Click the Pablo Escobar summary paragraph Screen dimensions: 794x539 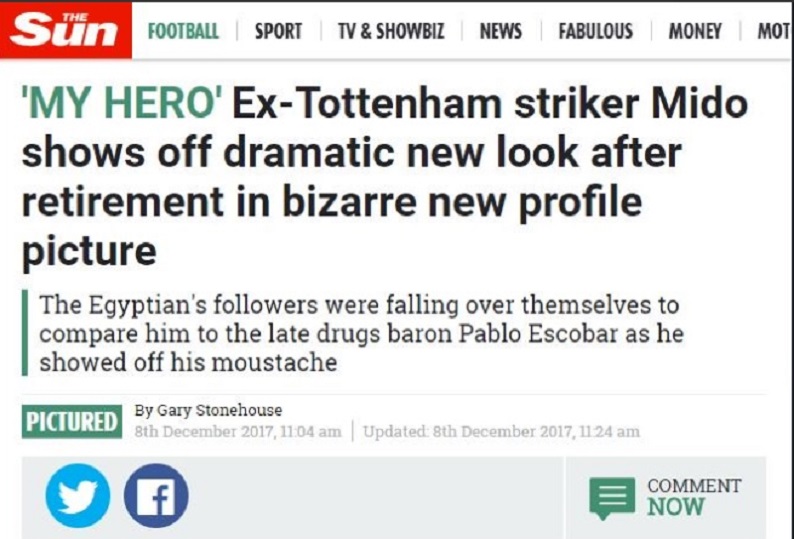pos(360,332)
